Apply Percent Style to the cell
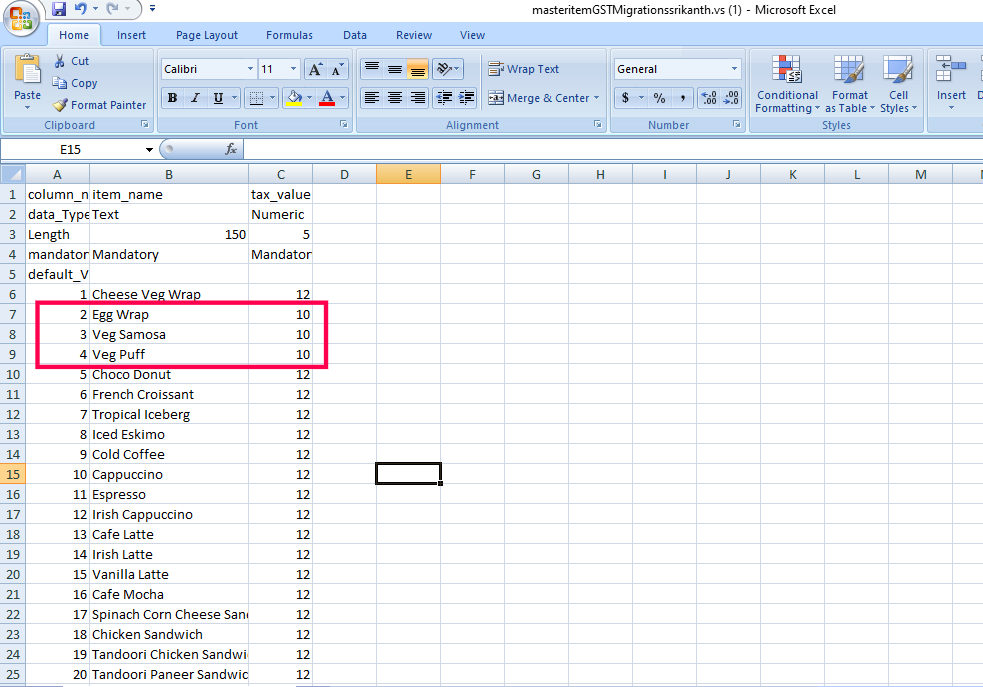Image resolution: width=983 pixels, height=687 pixels. point(659,98)
